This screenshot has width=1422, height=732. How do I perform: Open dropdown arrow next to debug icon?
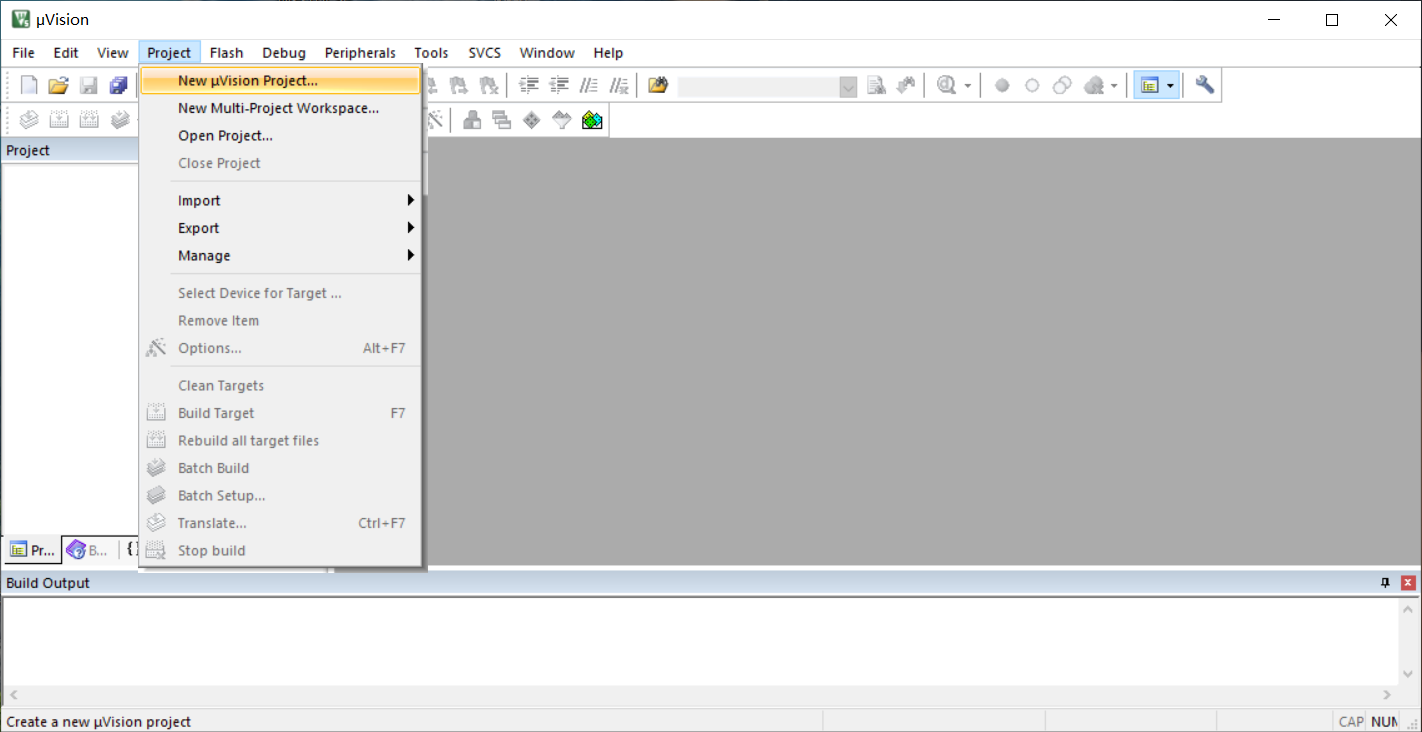(968, 86)
